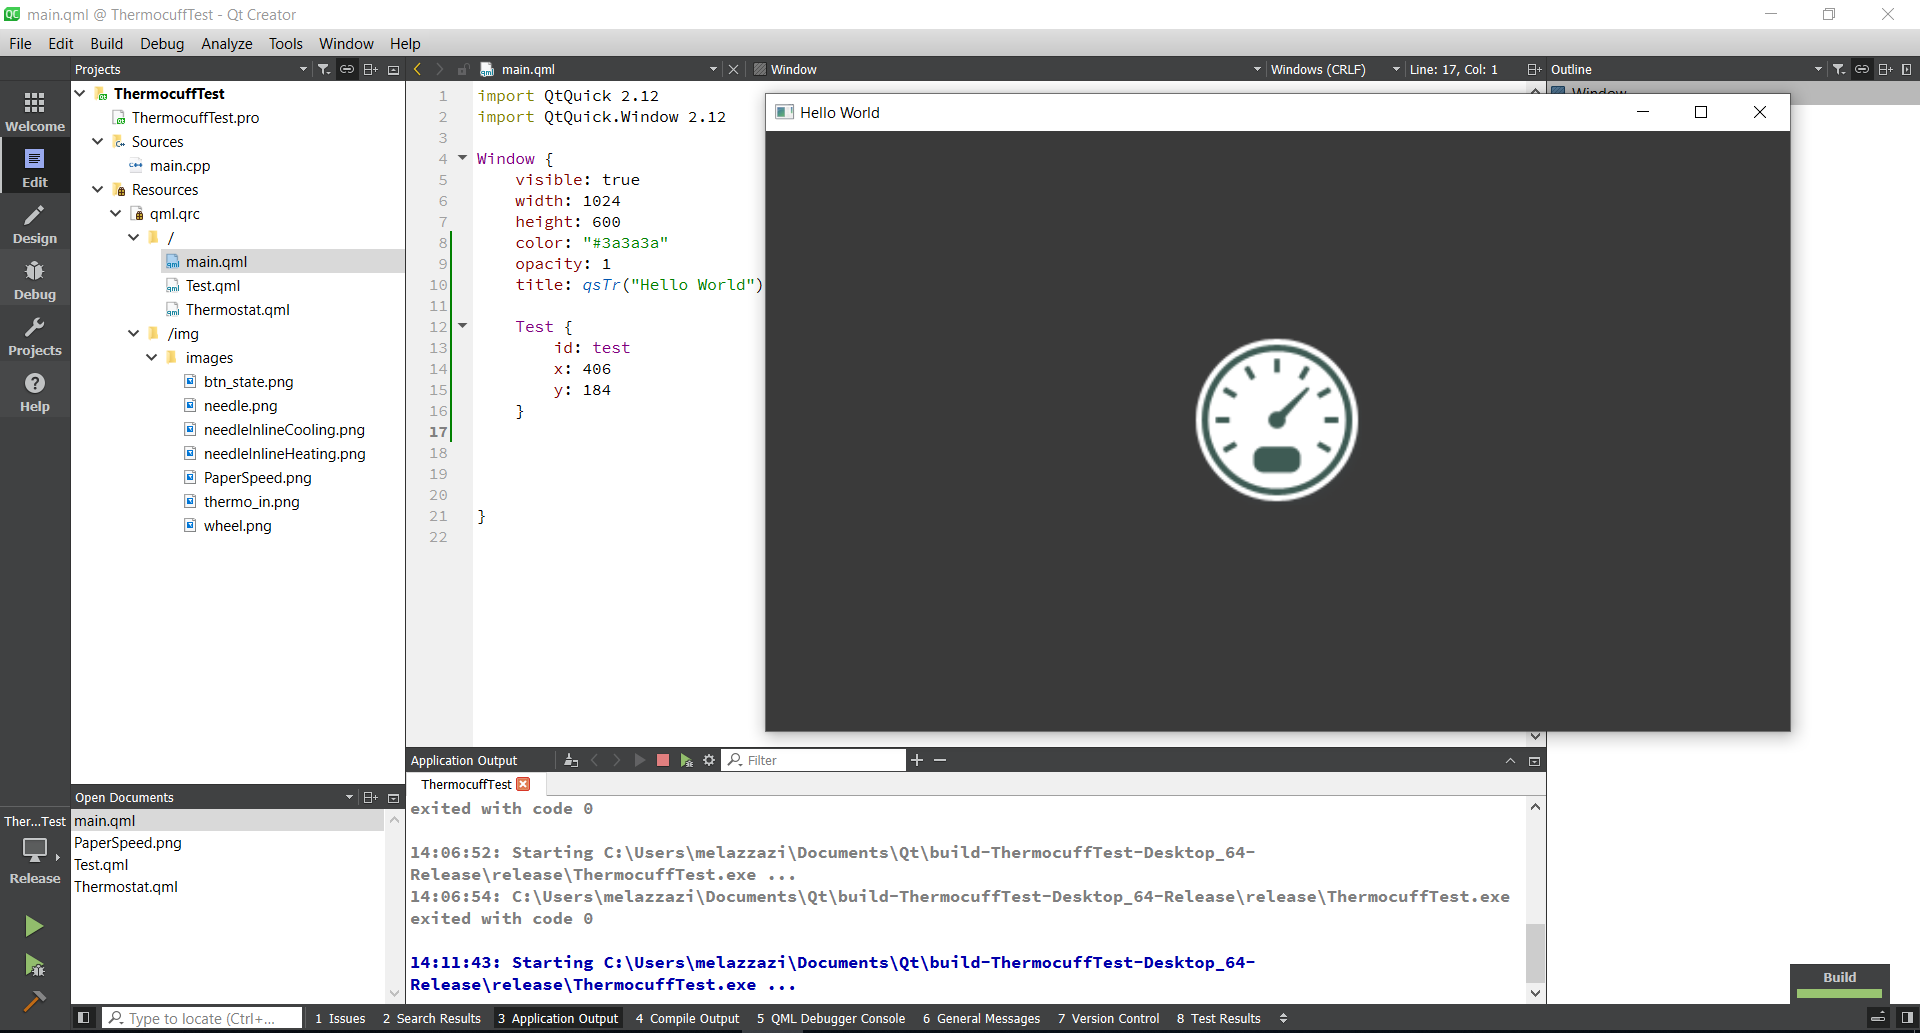Start debugging with the bug play button
The image size is (1920, 1033).
[34, 965]
